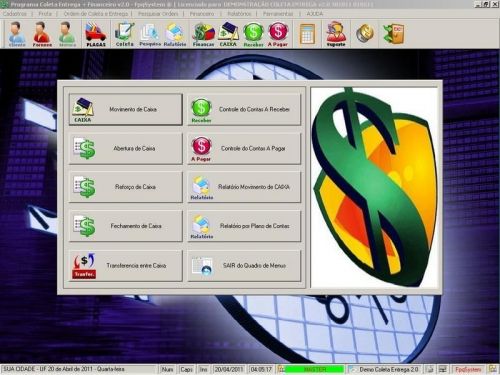Image resolution: width=500 pixels, height=375 pixels.
Task: Open Controle de Contas A Pagar
Action: (244, 148)
